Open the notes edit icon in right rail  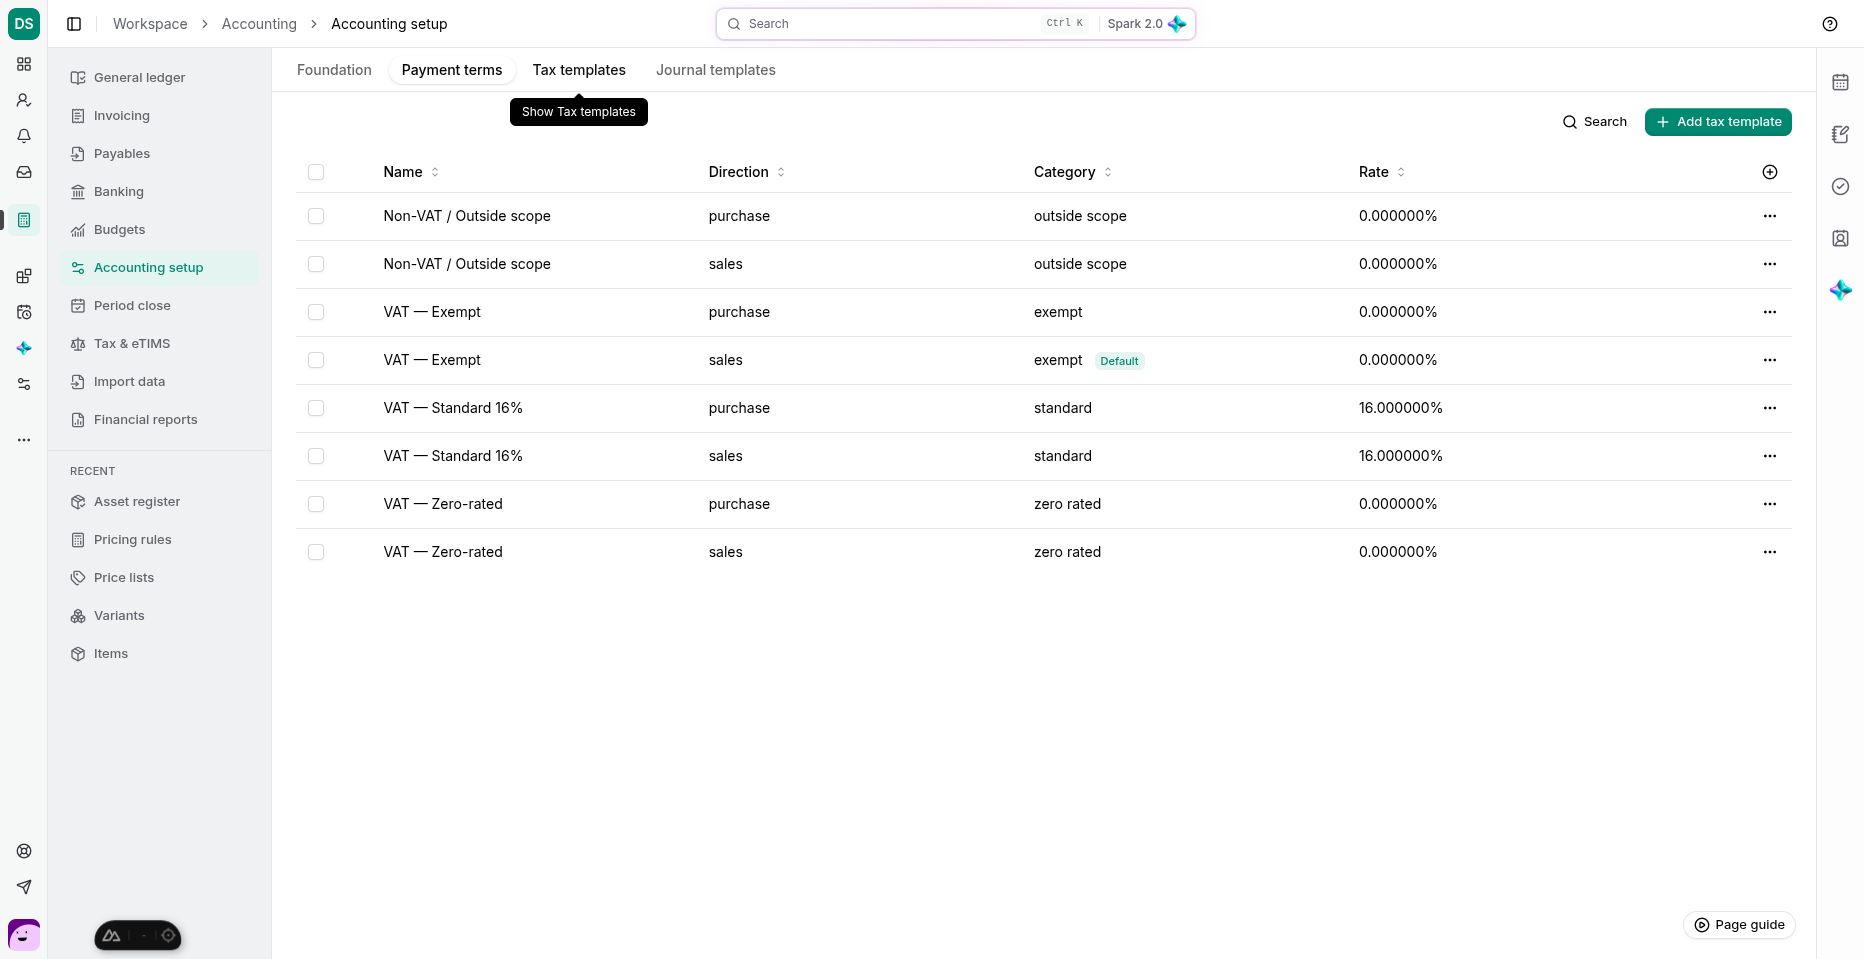tap(1840, 134)
